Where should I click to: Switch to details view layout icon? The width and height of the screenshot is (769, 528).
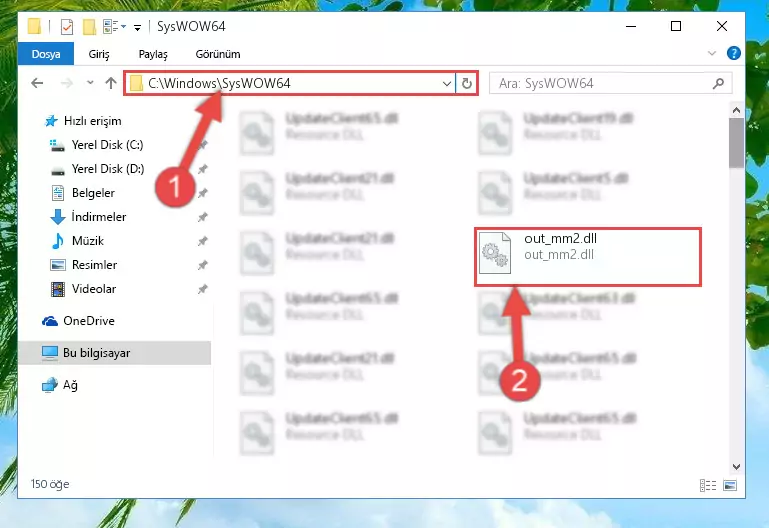coord(708,485)
